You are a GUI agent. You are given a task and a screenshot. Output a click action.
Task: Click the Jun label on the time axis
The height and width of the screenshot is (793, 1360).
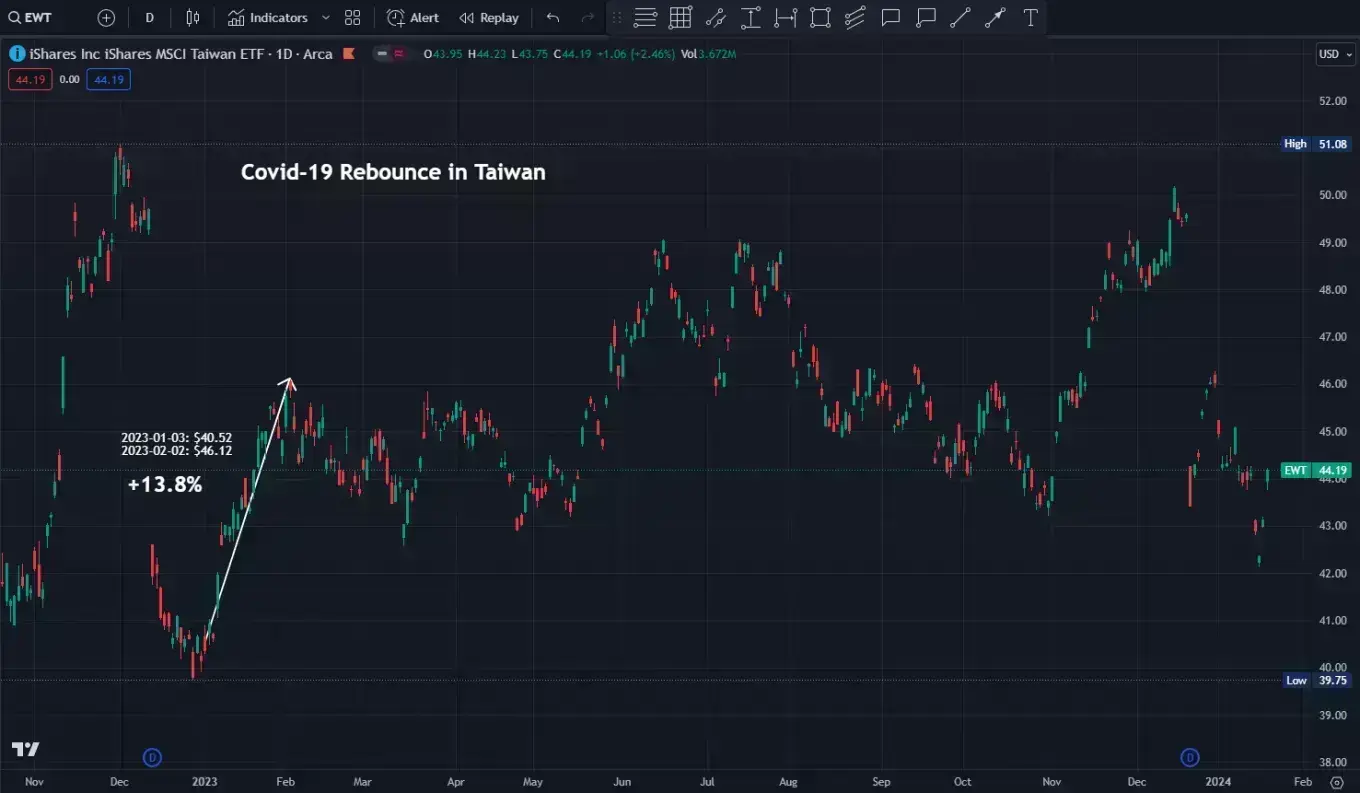[622, 782]
